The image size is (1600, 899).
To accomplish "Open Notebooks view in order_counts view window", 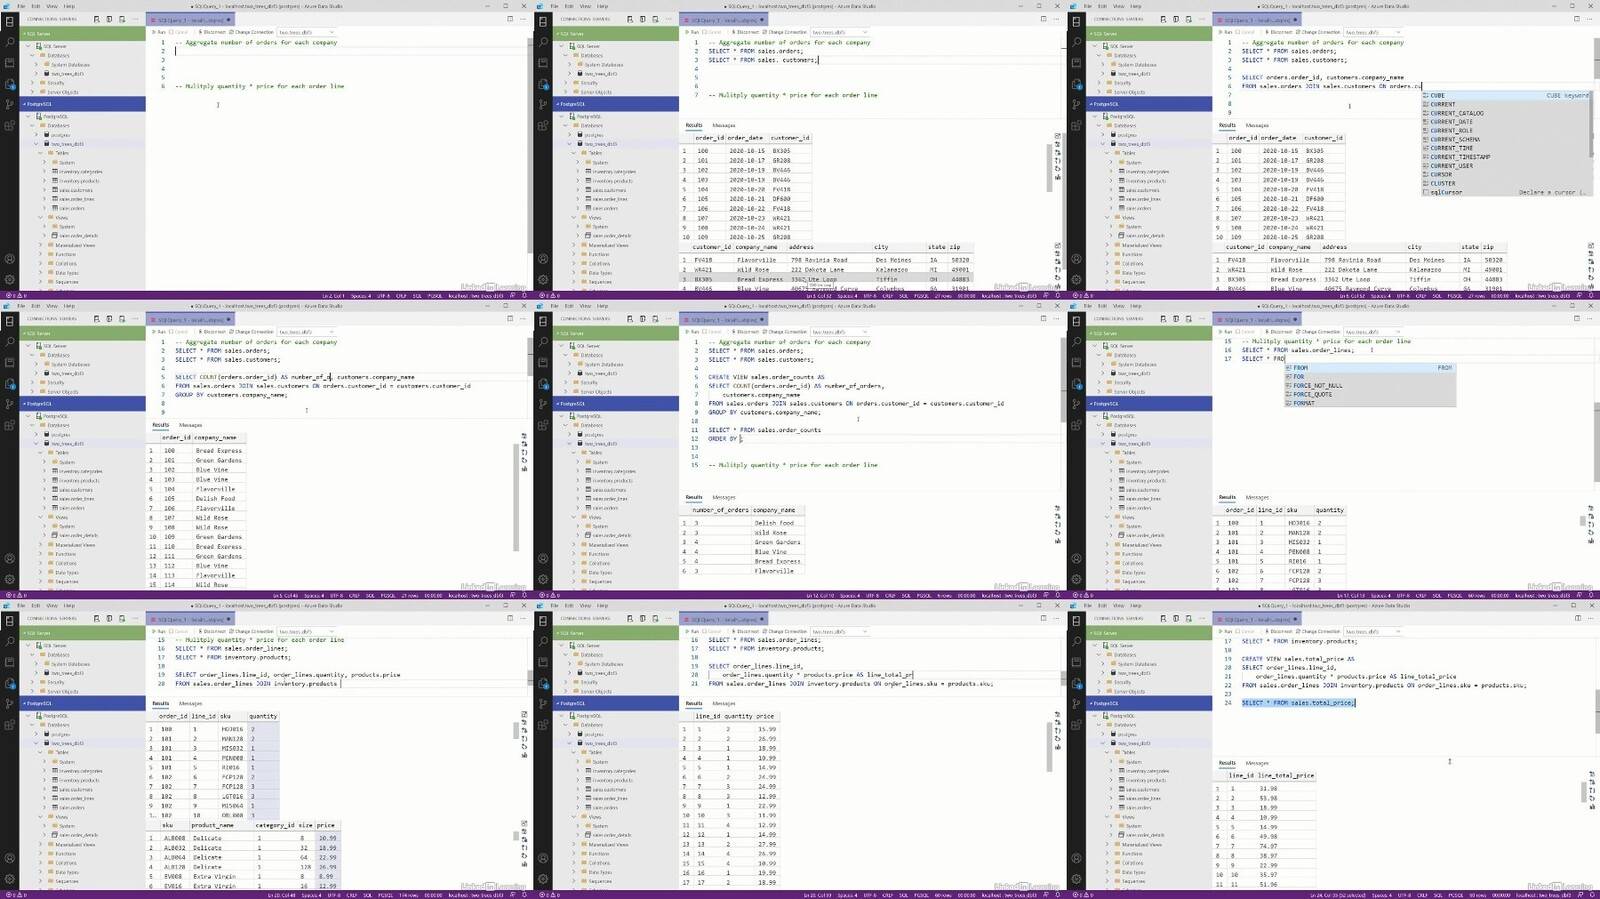I will (543, 363).
